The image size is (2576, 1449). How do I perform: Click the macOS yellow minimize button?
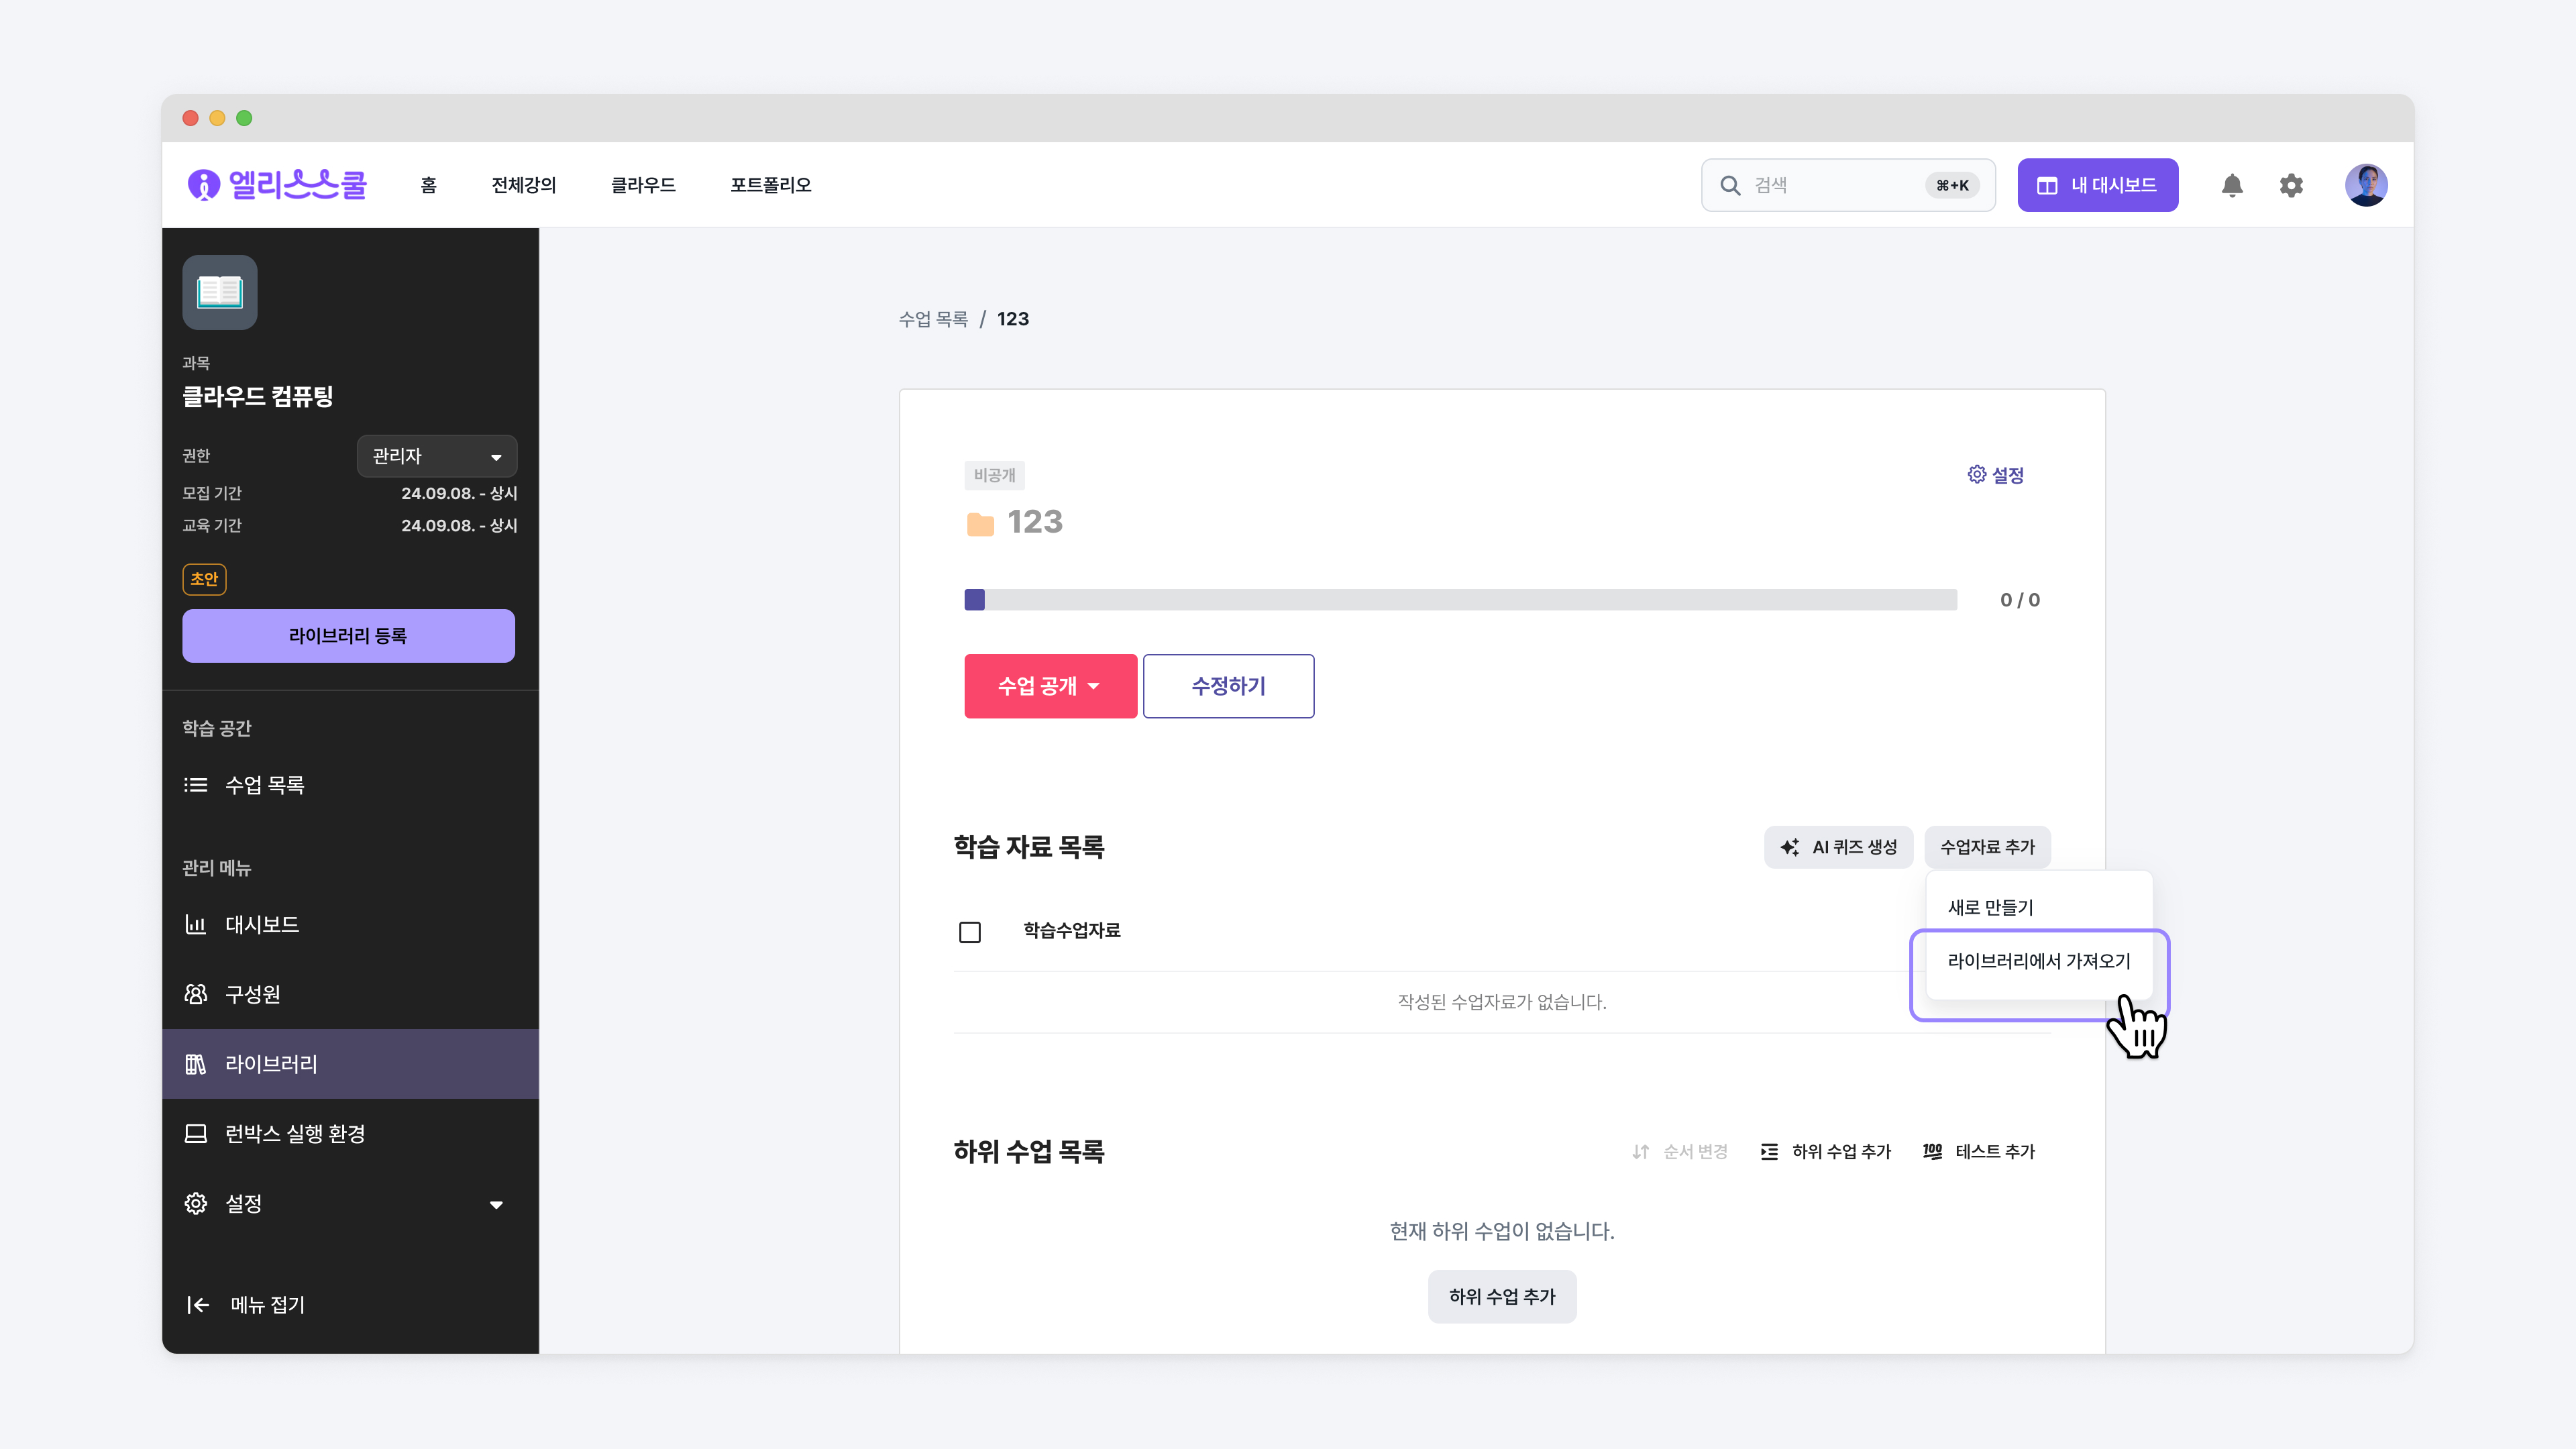click(x=217, y=118)
